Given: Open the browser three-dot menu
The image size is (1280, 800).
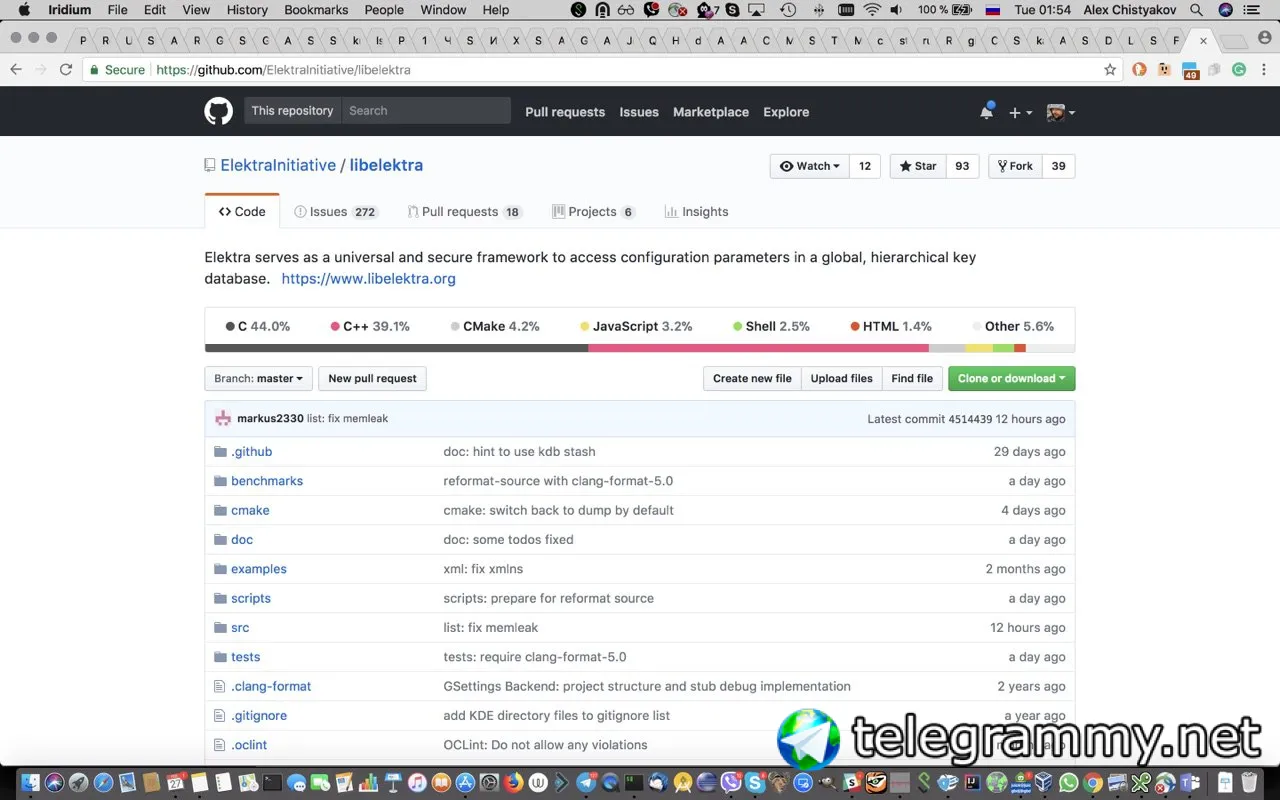Looking at the screenshot, I should [1262, 70].
